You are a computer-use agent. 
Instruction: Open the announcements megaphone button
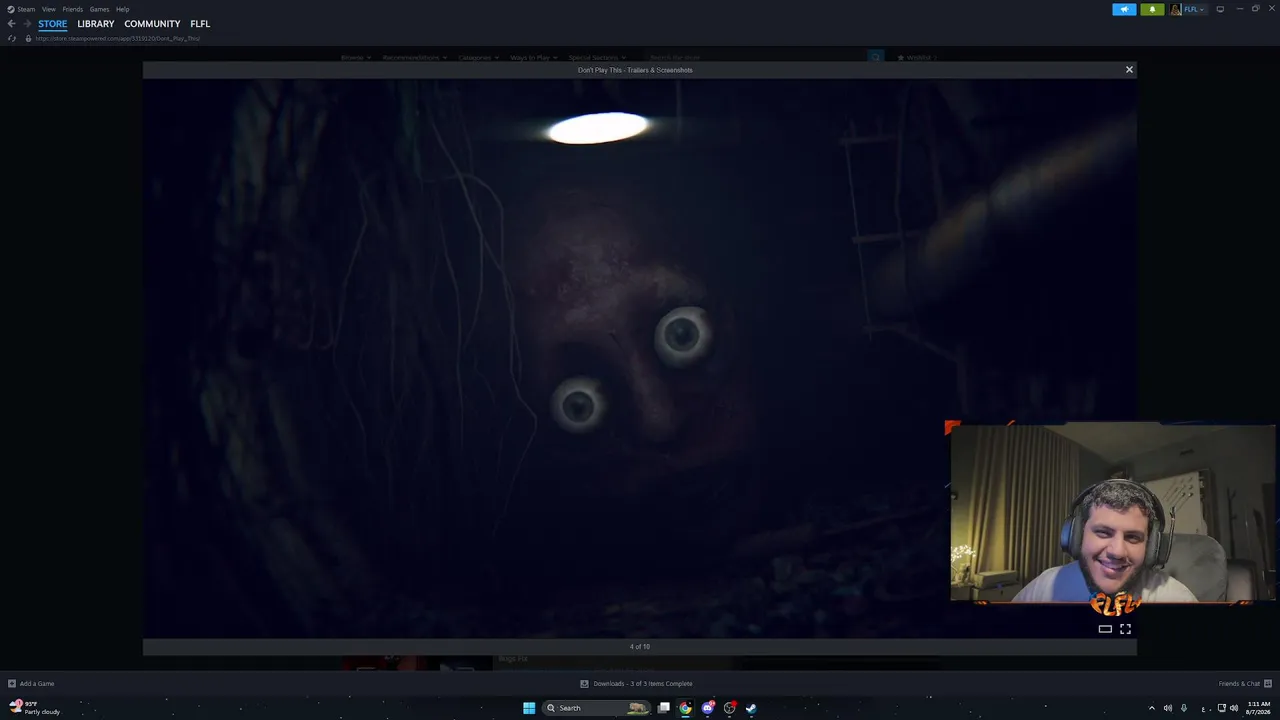(1124, 9)
